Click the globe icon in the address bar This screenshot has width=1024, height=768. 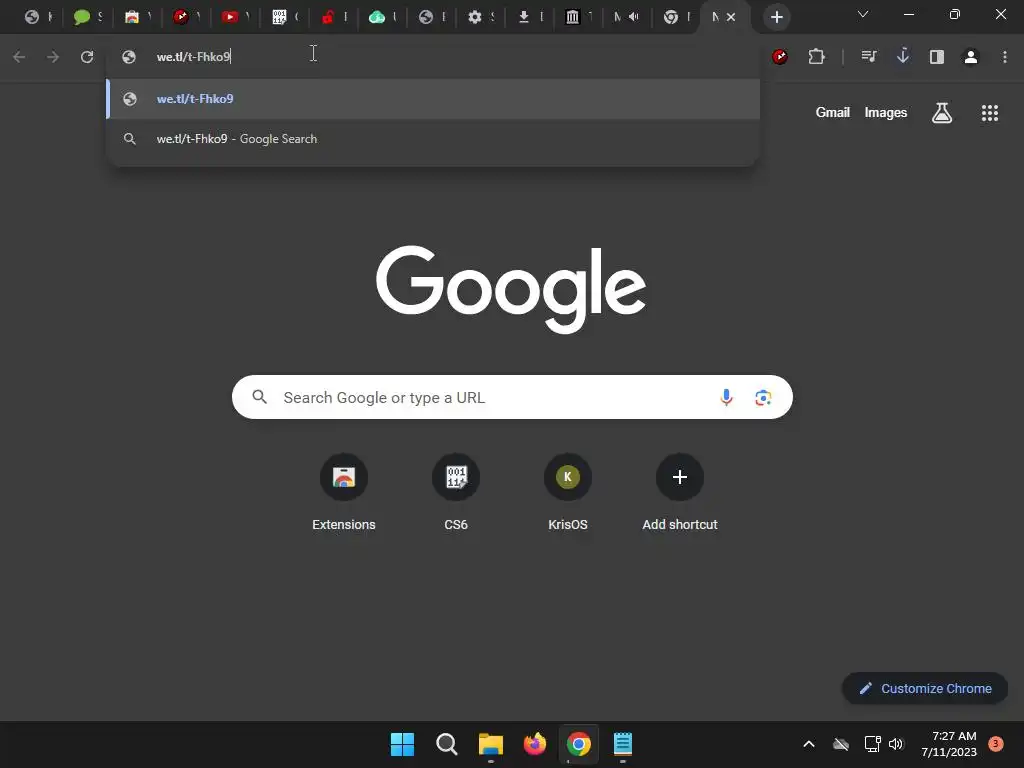[x=129, y=57]
